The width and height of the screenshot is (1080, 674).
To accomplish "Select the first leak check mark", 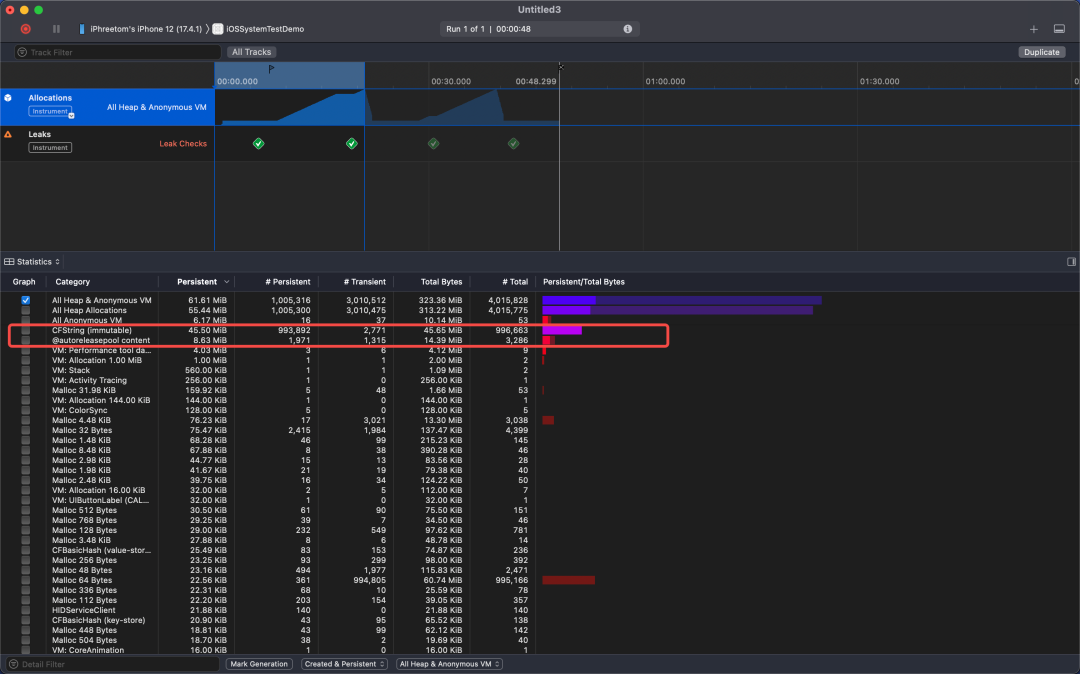I will [258, 143].
